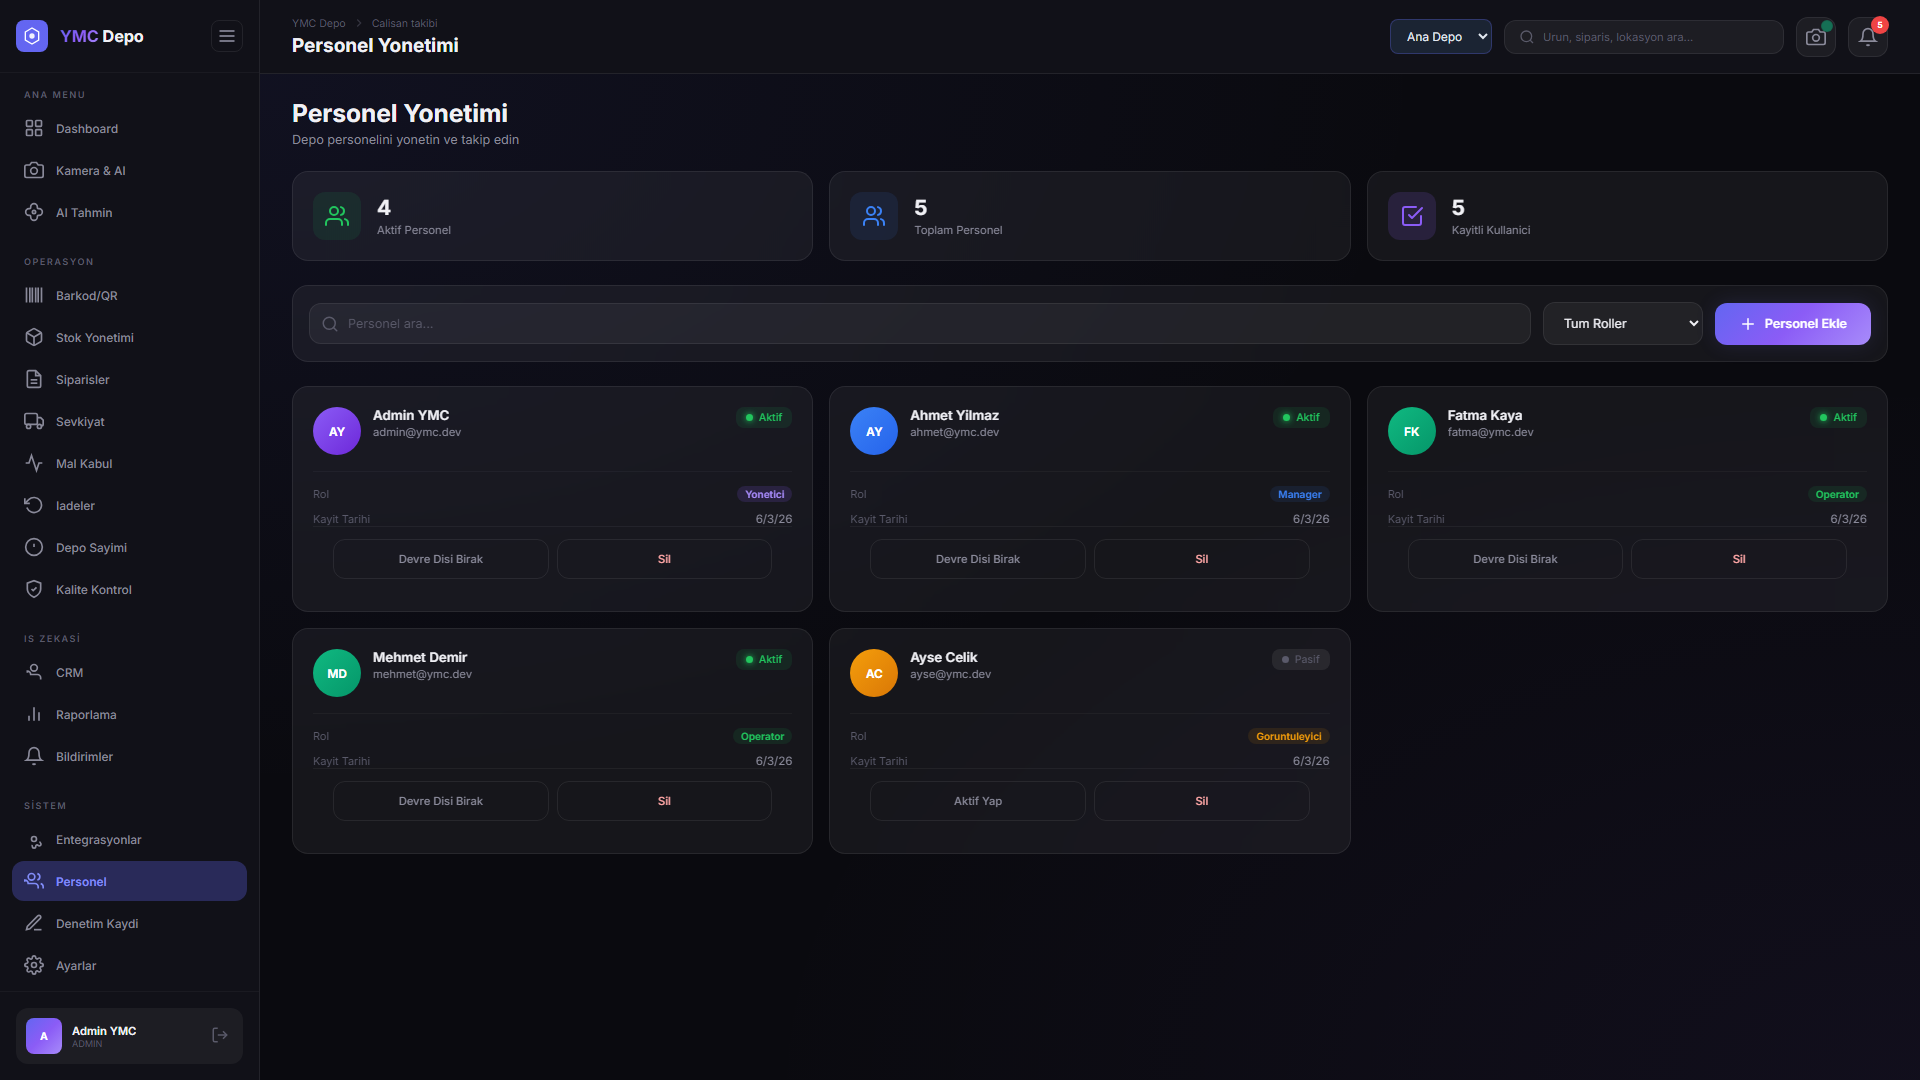Deactivate Fatma Kaya with Devre Disi Birak
The height and width of the screenshot is (1080, 1920).
(x=1515, y=559)
